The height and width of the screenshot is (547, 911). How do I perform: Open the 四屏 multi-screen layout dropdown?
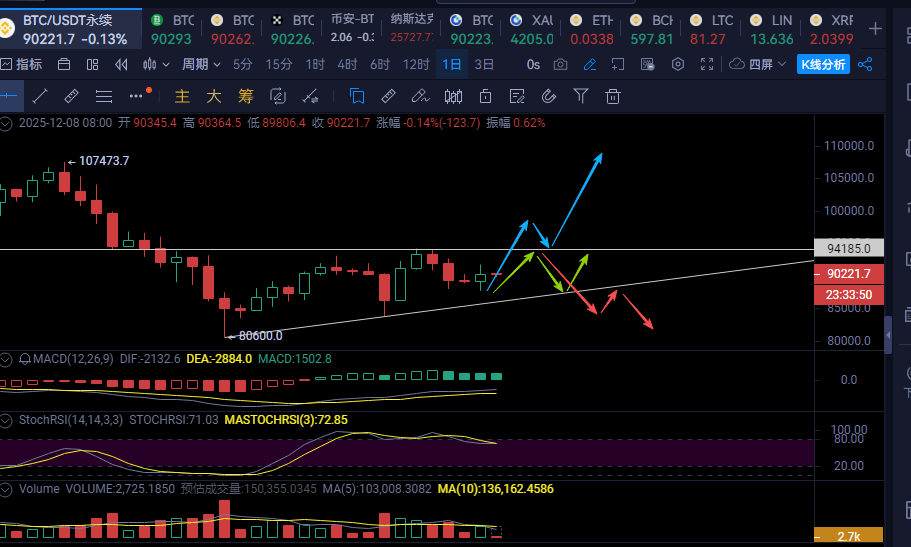(758, 65)
